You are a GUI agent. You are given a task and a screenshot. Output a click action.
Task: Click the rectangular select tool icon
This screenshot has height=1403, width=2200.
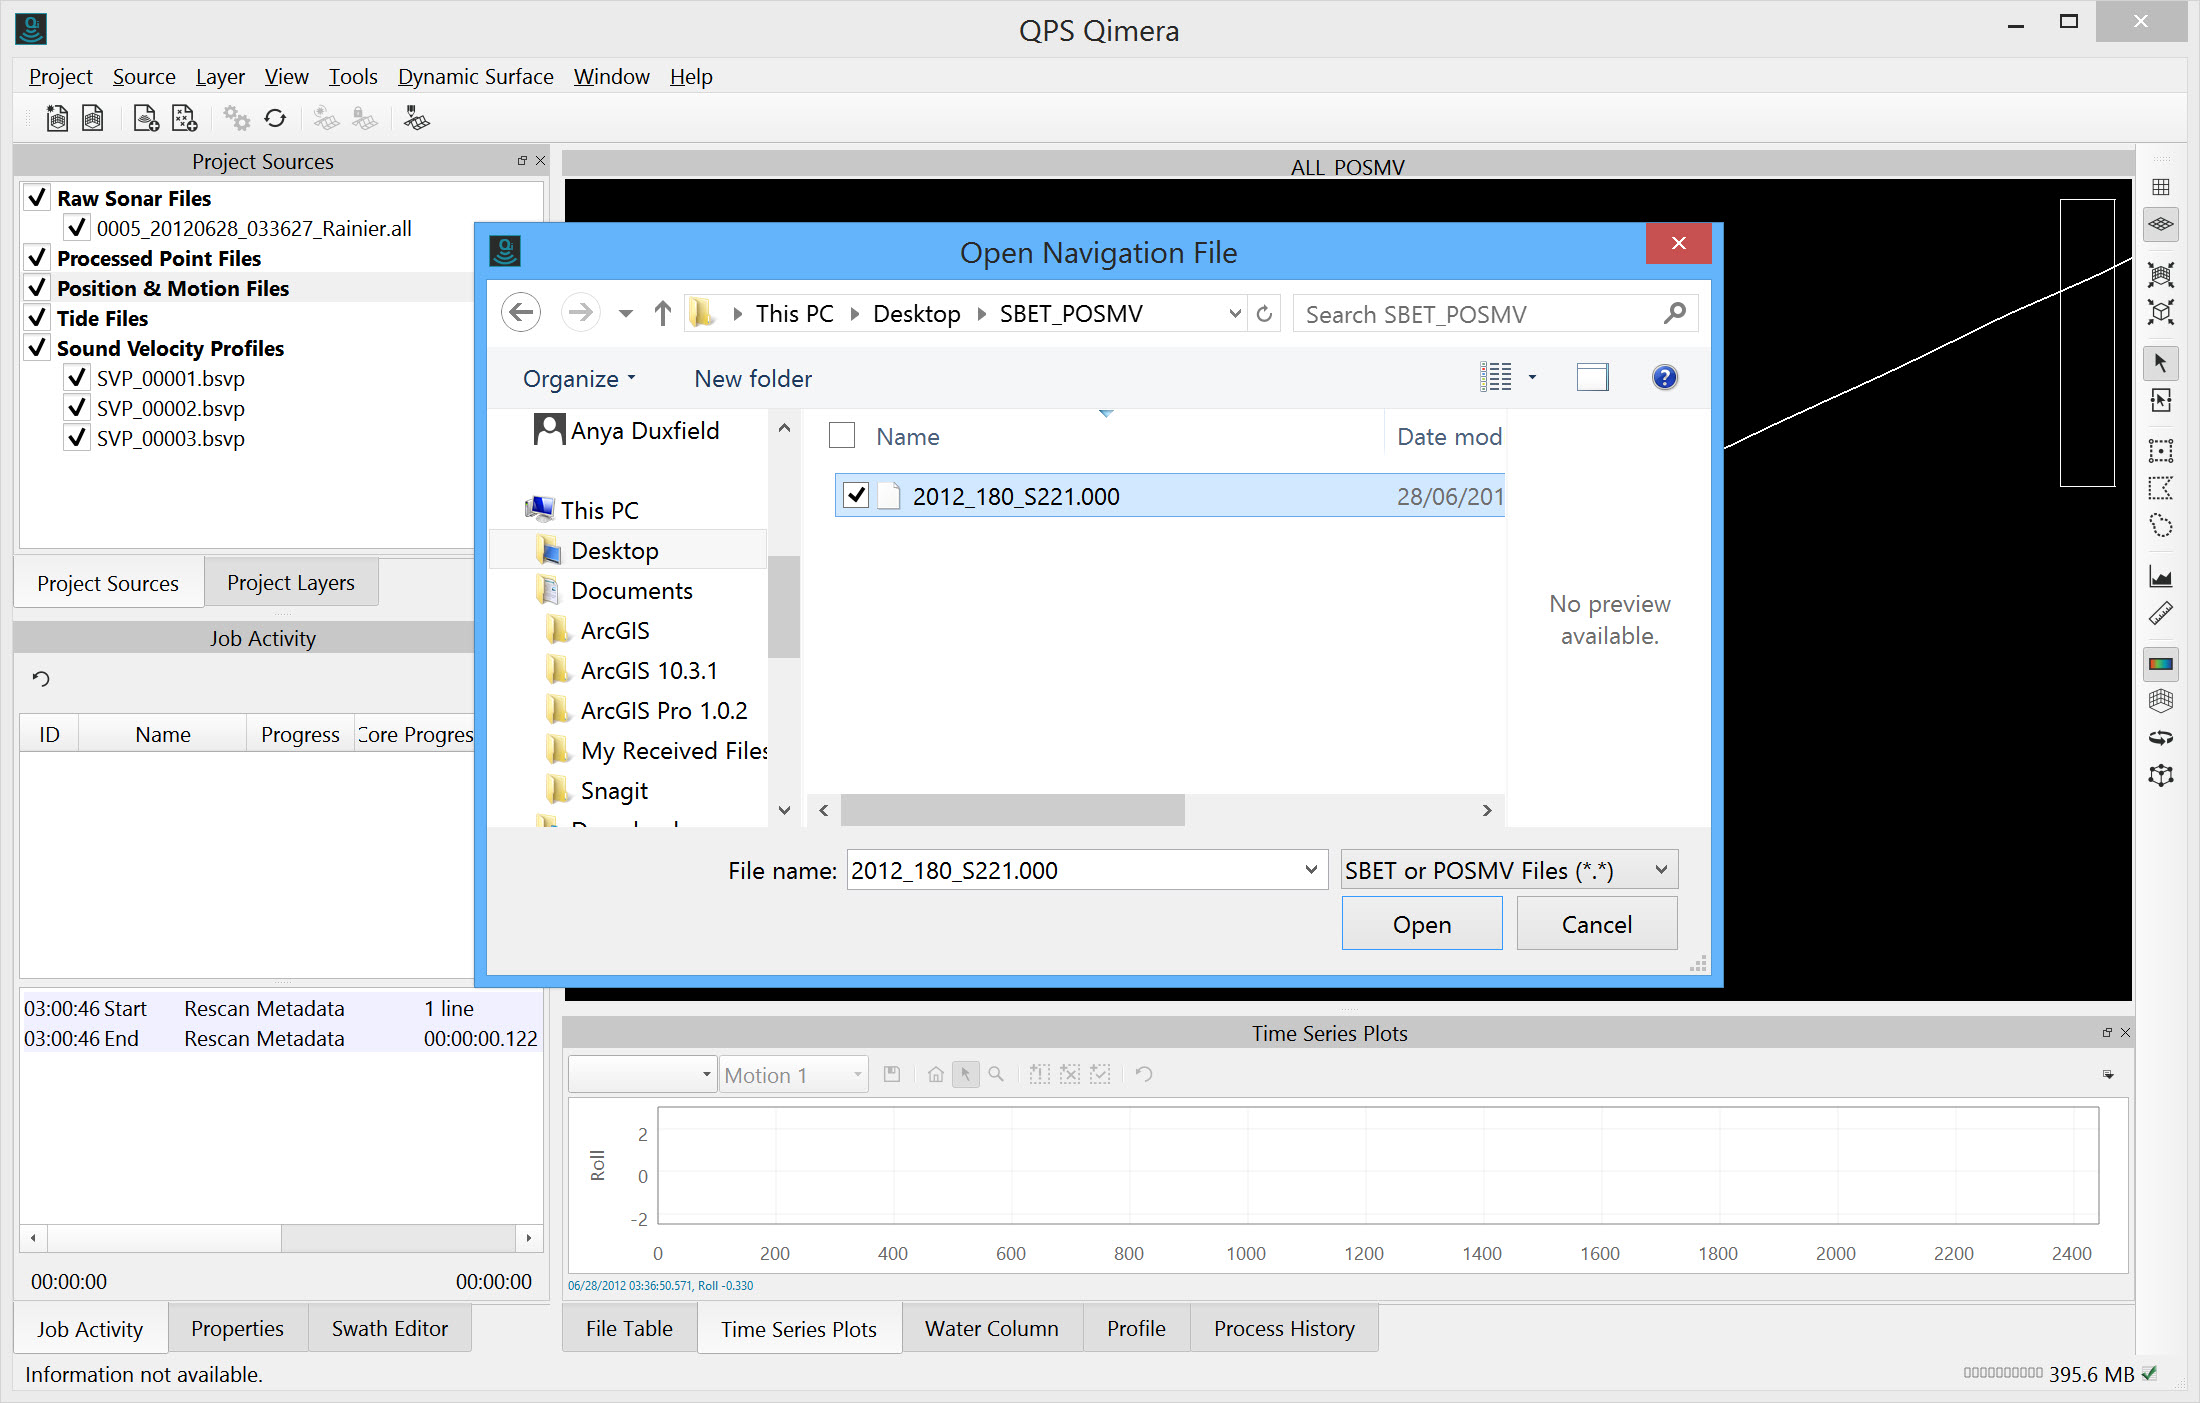[x=2161, y=451]
